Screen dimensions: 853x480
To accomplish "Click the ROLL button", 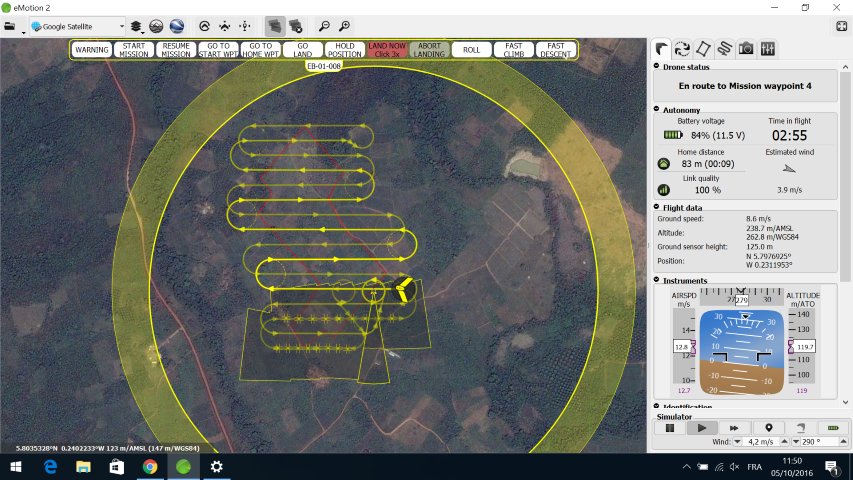I will point(471,50).
